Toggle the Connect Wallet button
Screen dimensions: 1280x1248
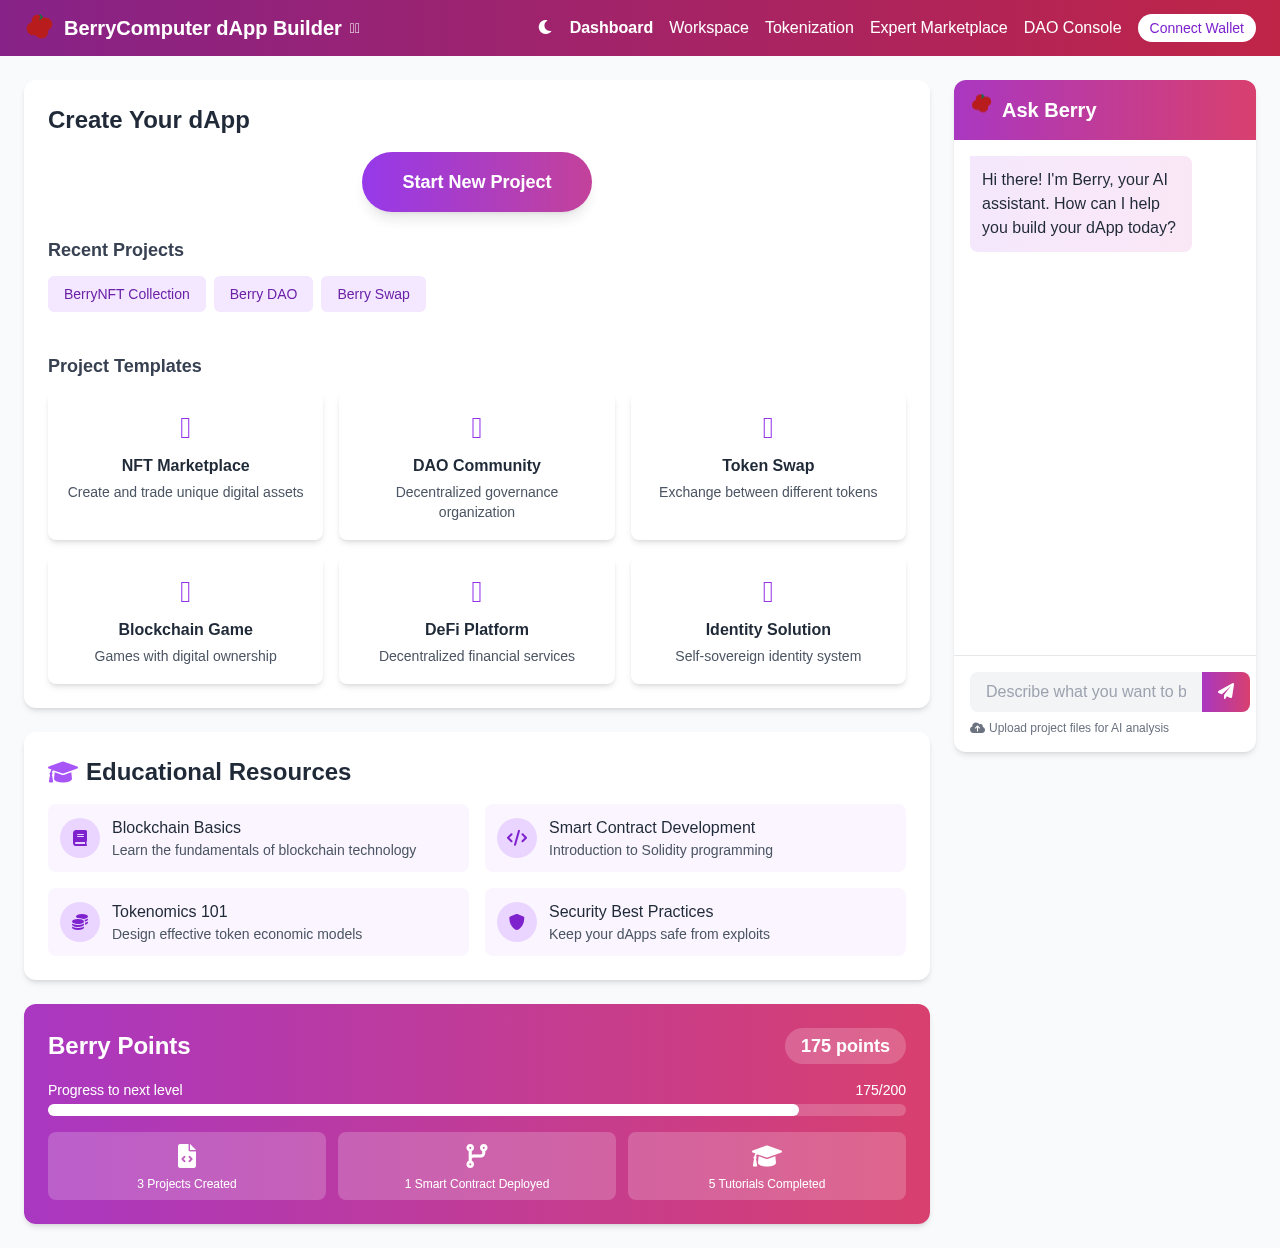[x=1196, y=28]
